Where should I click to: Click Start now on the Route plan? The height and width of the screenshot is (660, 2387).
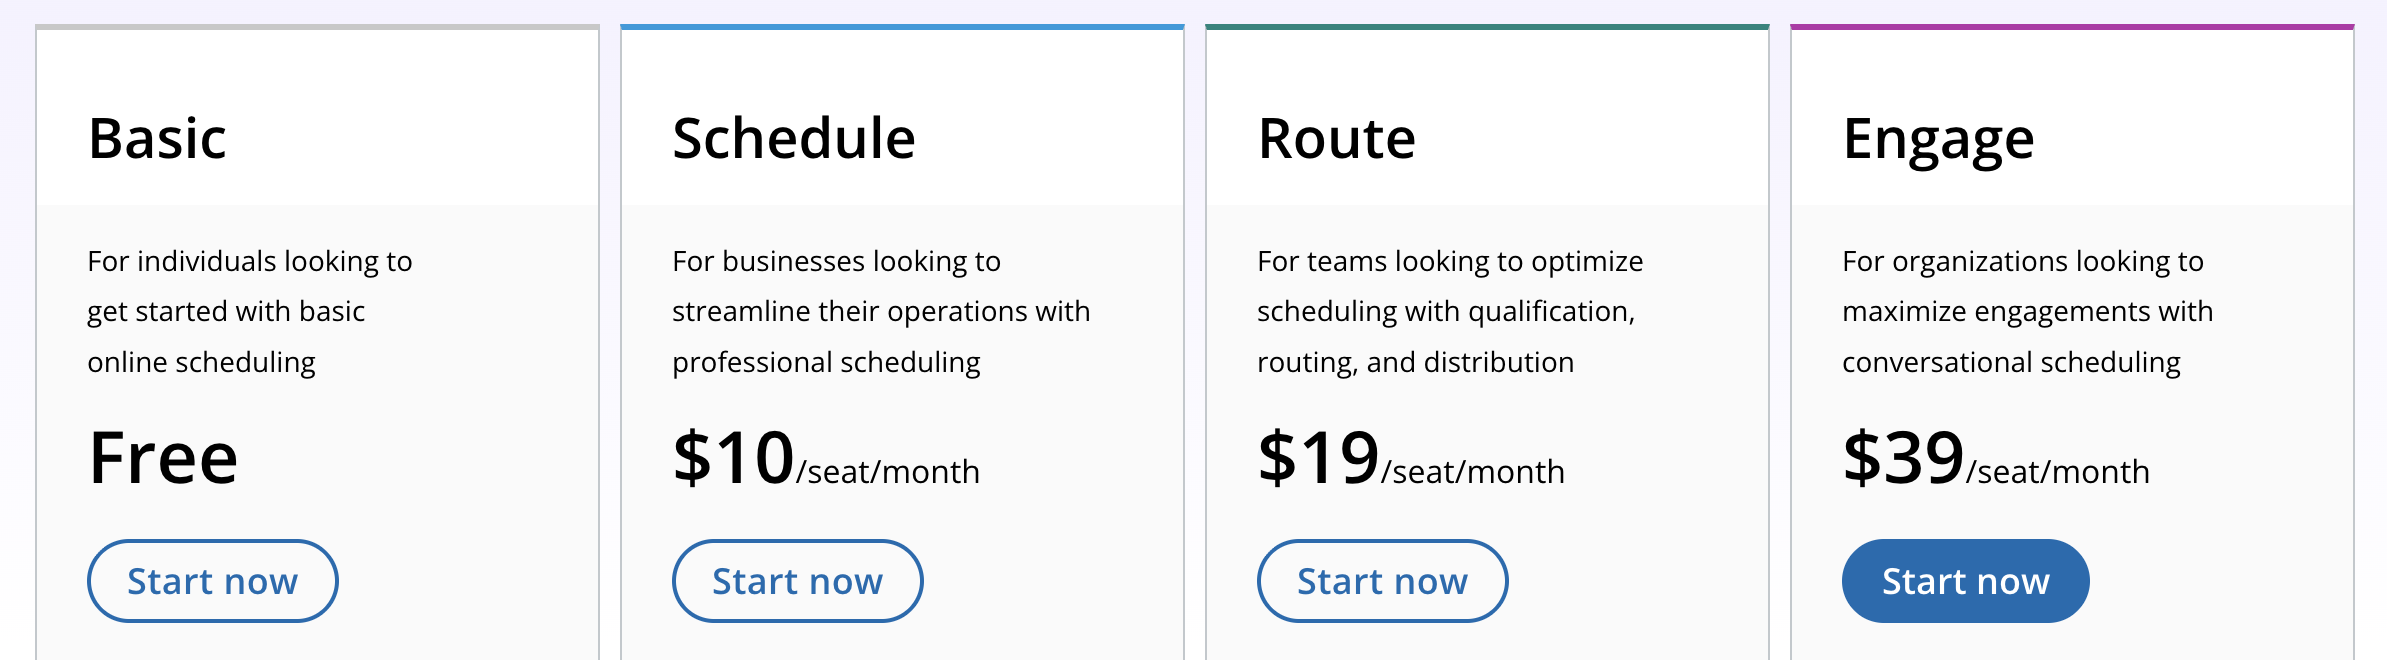(1382, 580)
